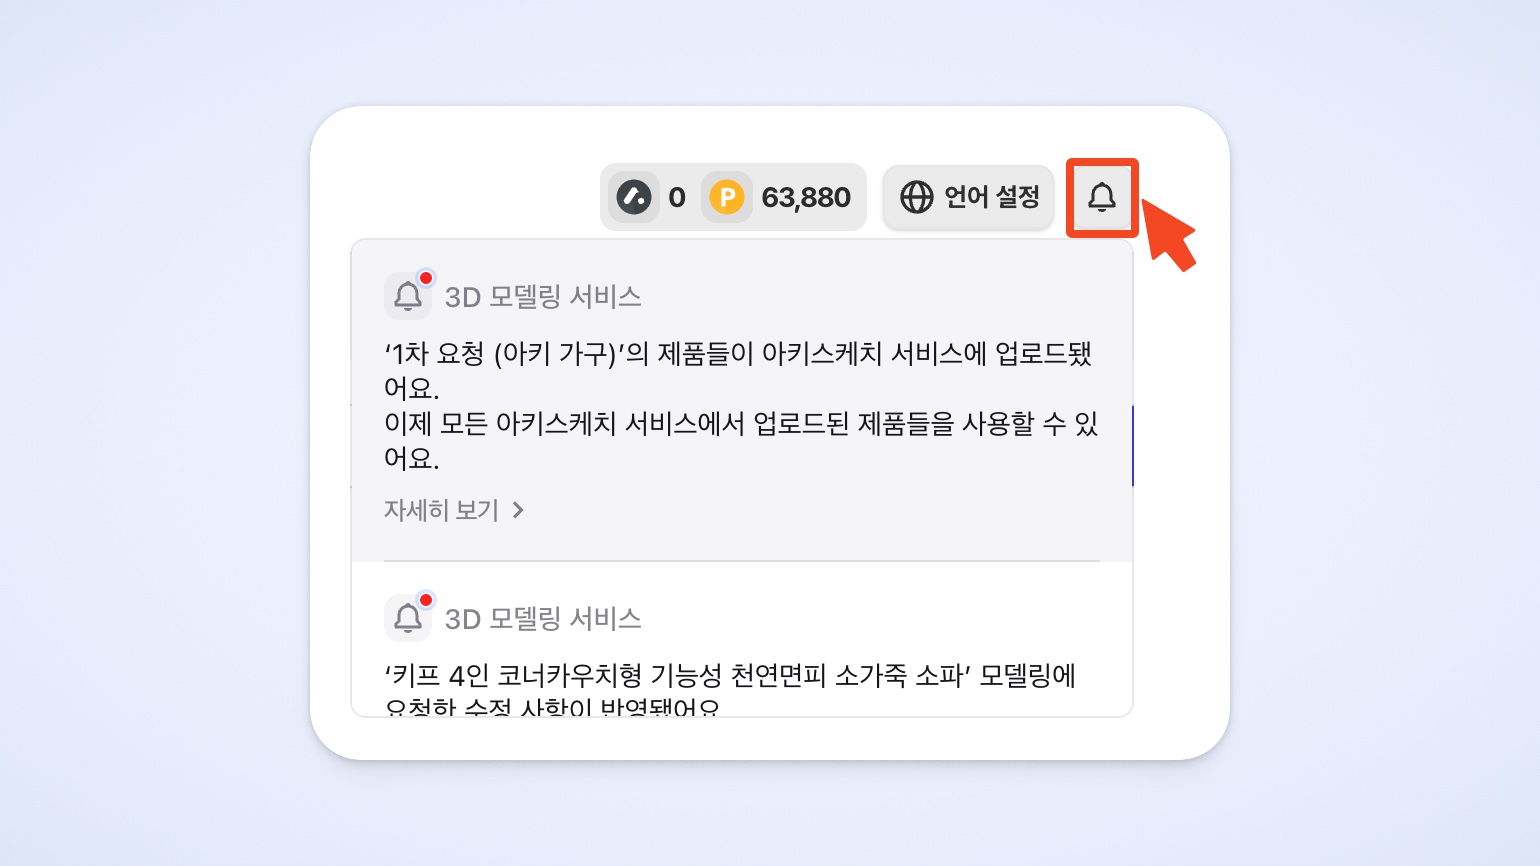Click second notification's bell icon with red dot
The width and height of the screenshot is (1540, 866).
pyautogui.click(x=408, y=618)
